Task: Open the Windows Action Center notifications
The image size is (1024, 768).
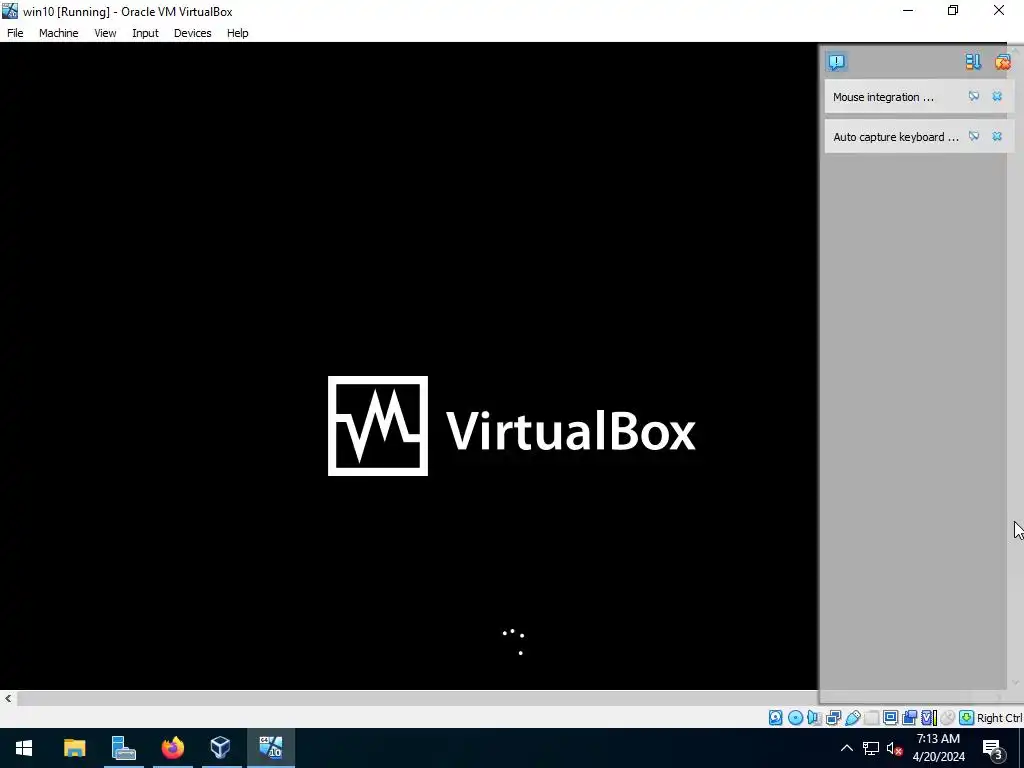Action: 993,748
